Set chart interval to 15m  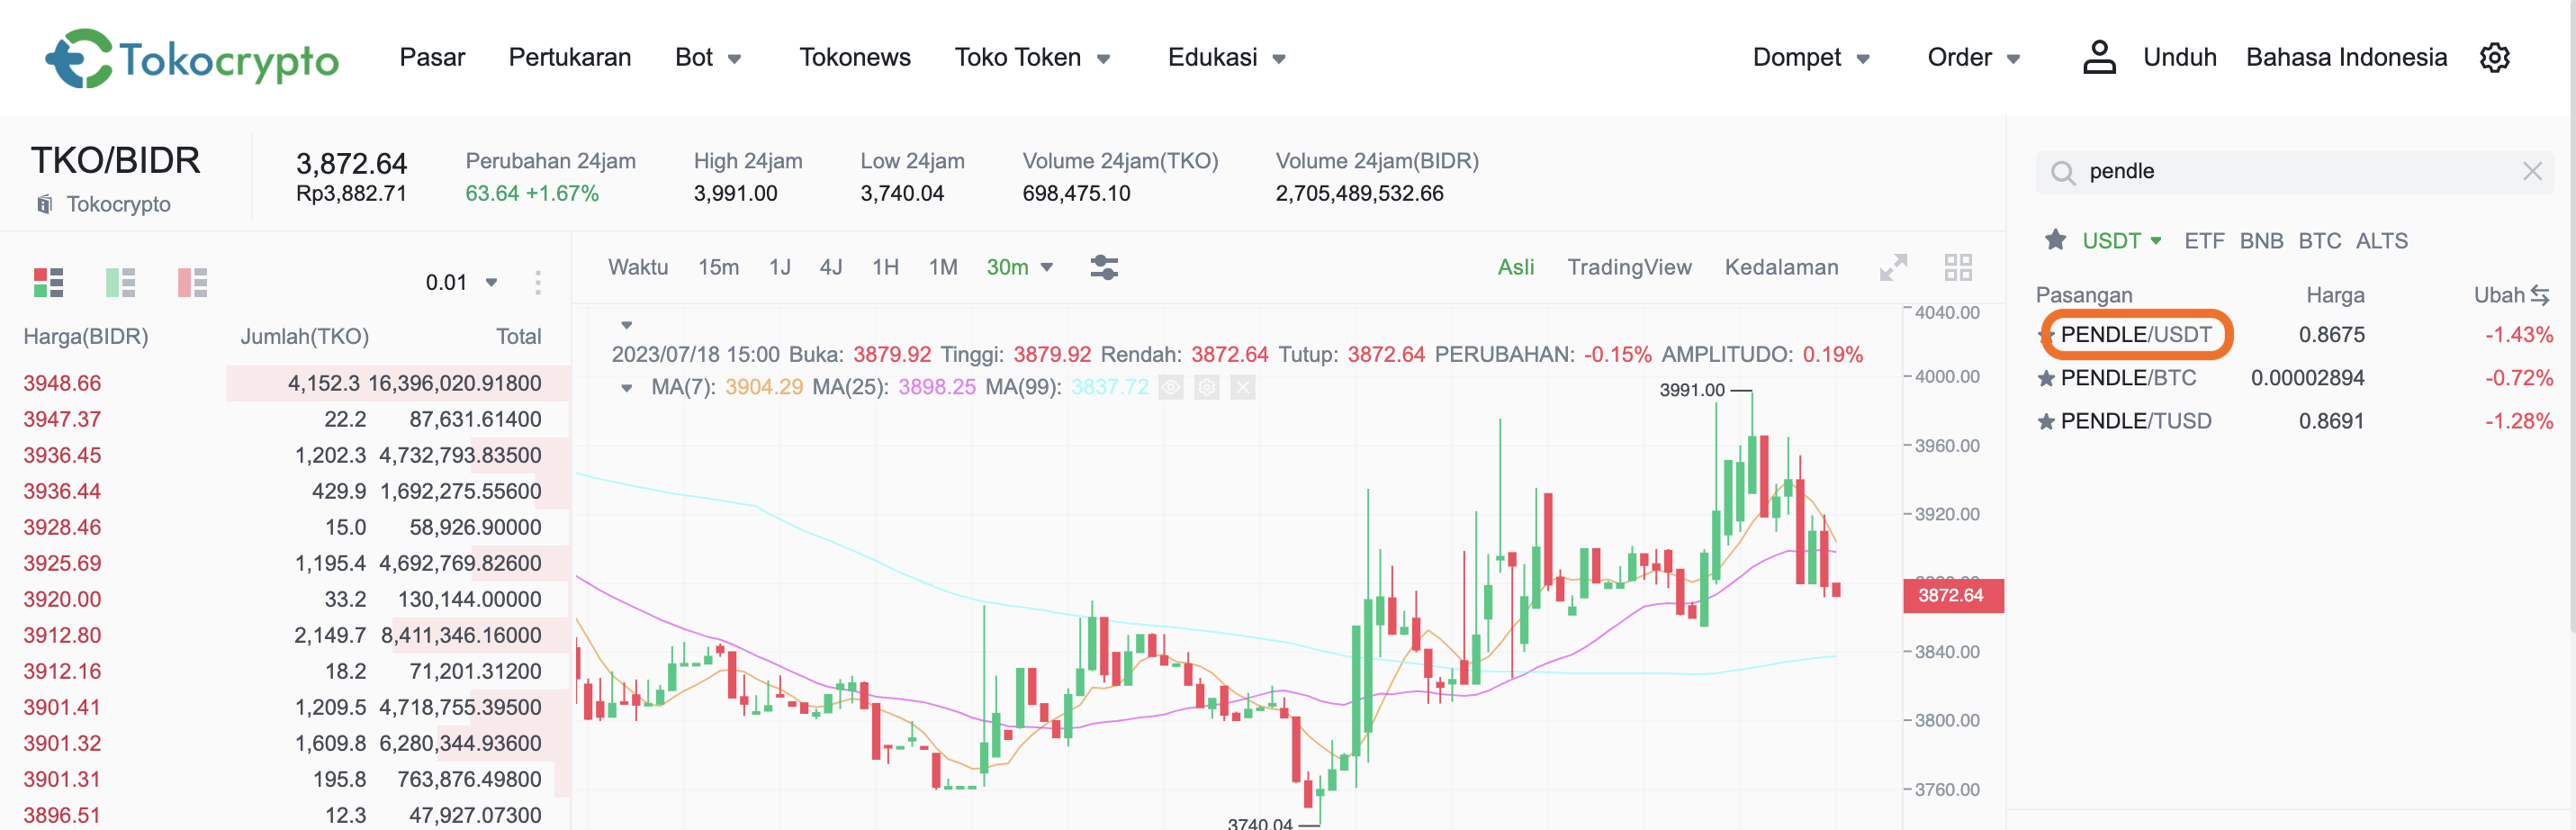click(x=718, y=267)
